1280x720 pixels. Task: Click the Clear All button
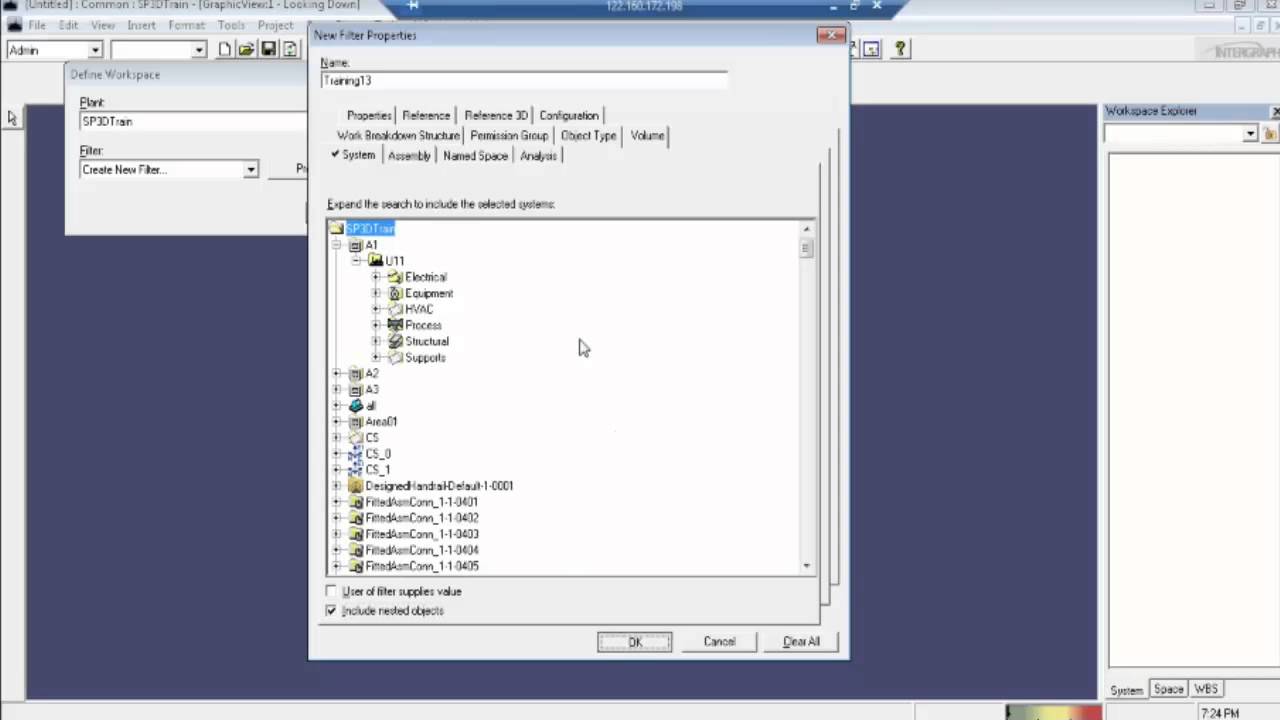click(801, 642)
